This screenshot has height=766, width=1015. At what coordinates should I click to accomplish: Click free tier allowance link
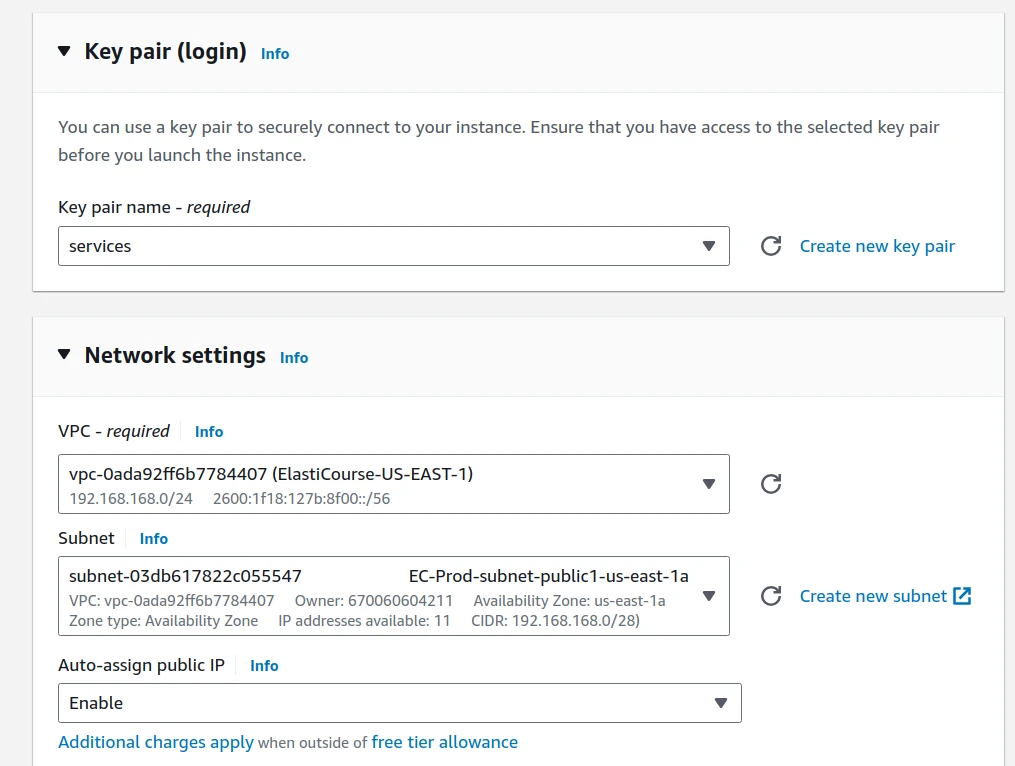pyautogui.click(x=445, y=742)
